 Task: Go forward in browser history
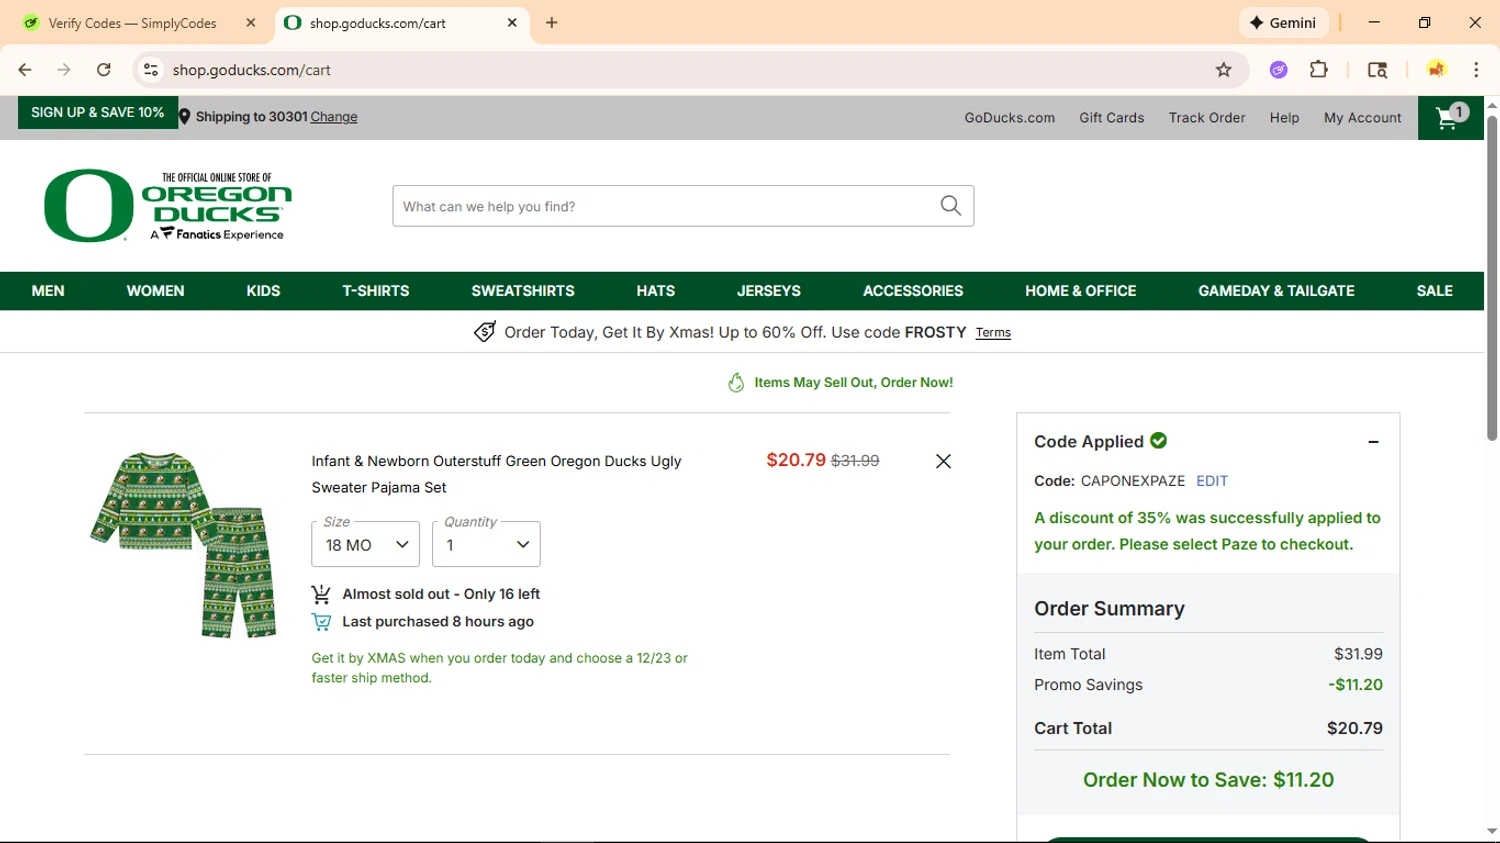pyautogui.click(x=64, y=69)
